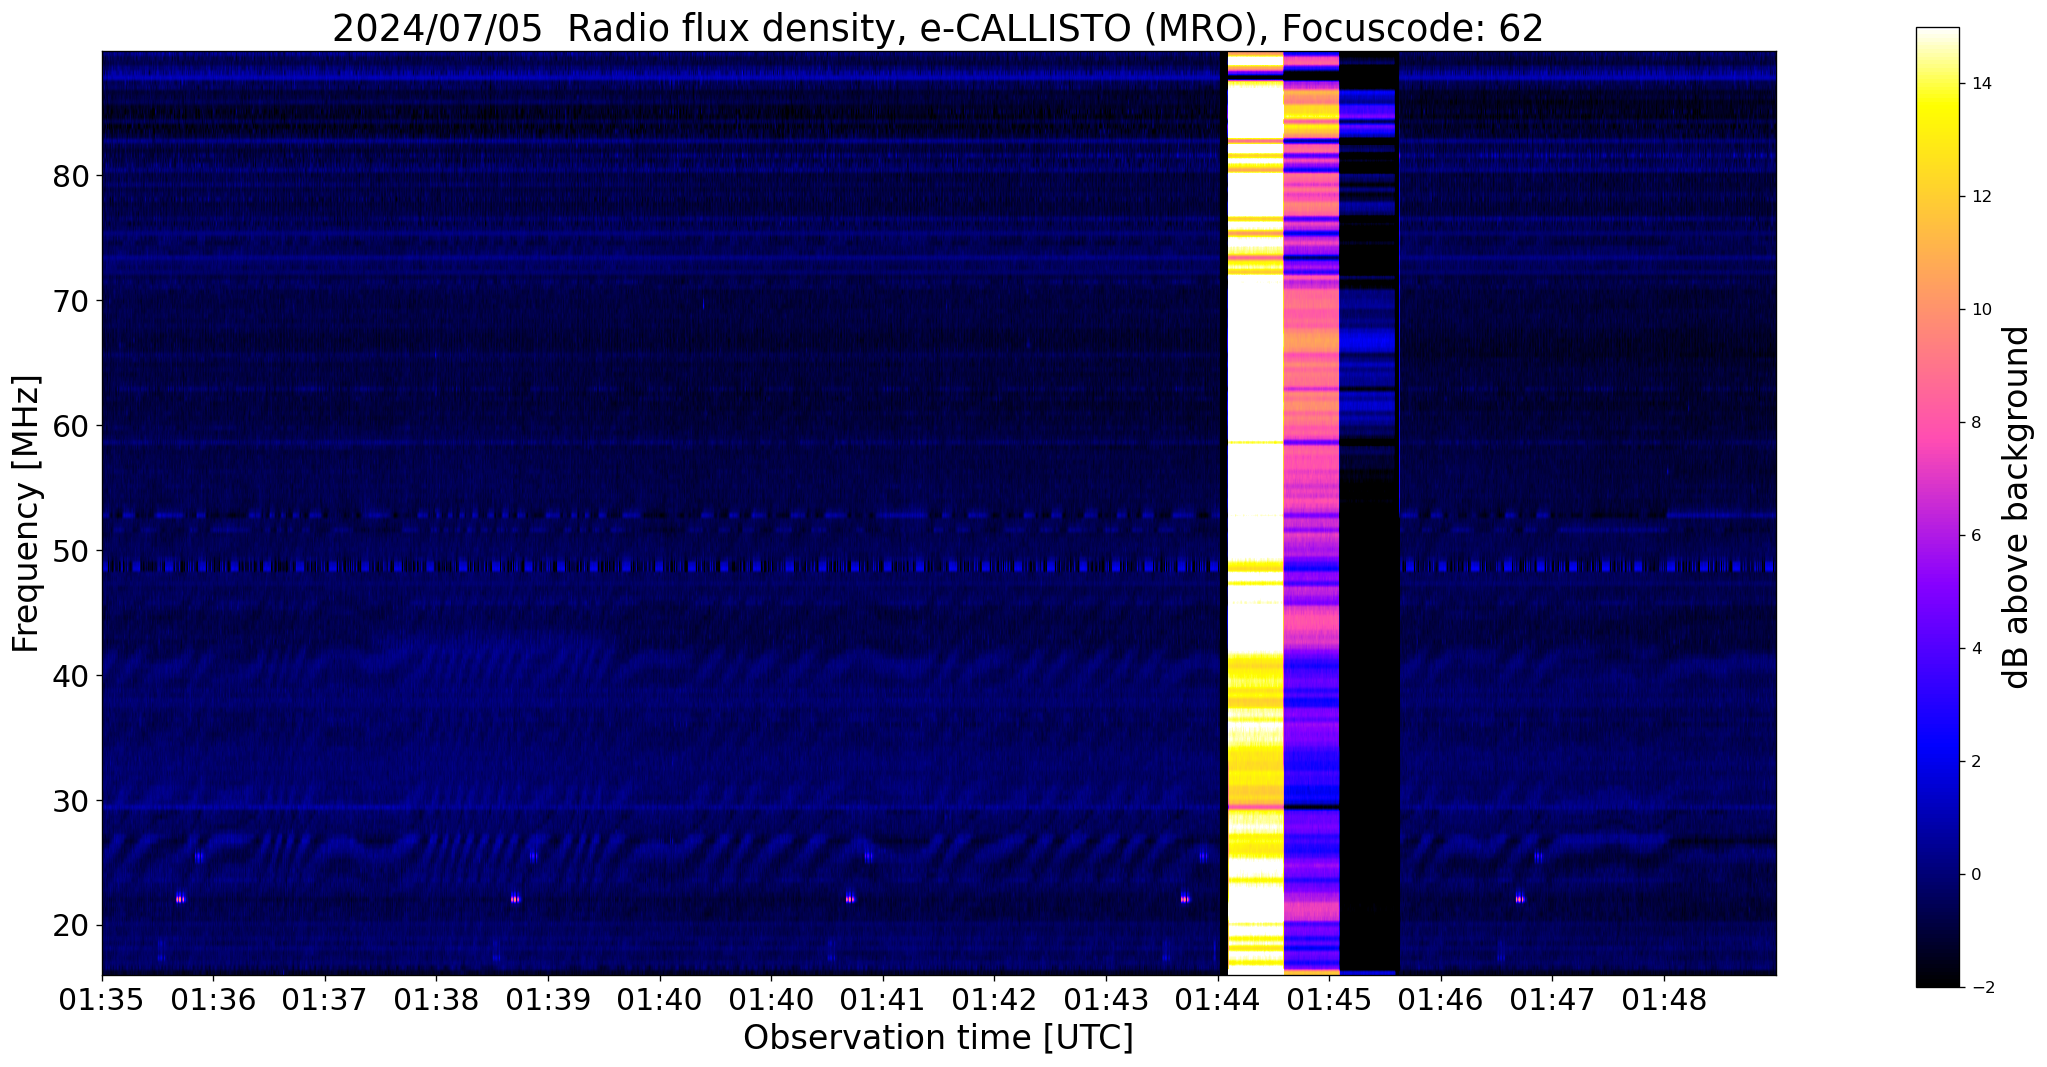Click the 01:44 time tick label
Viewport: 2047px width, 1067px height.
click(1217, 999)
